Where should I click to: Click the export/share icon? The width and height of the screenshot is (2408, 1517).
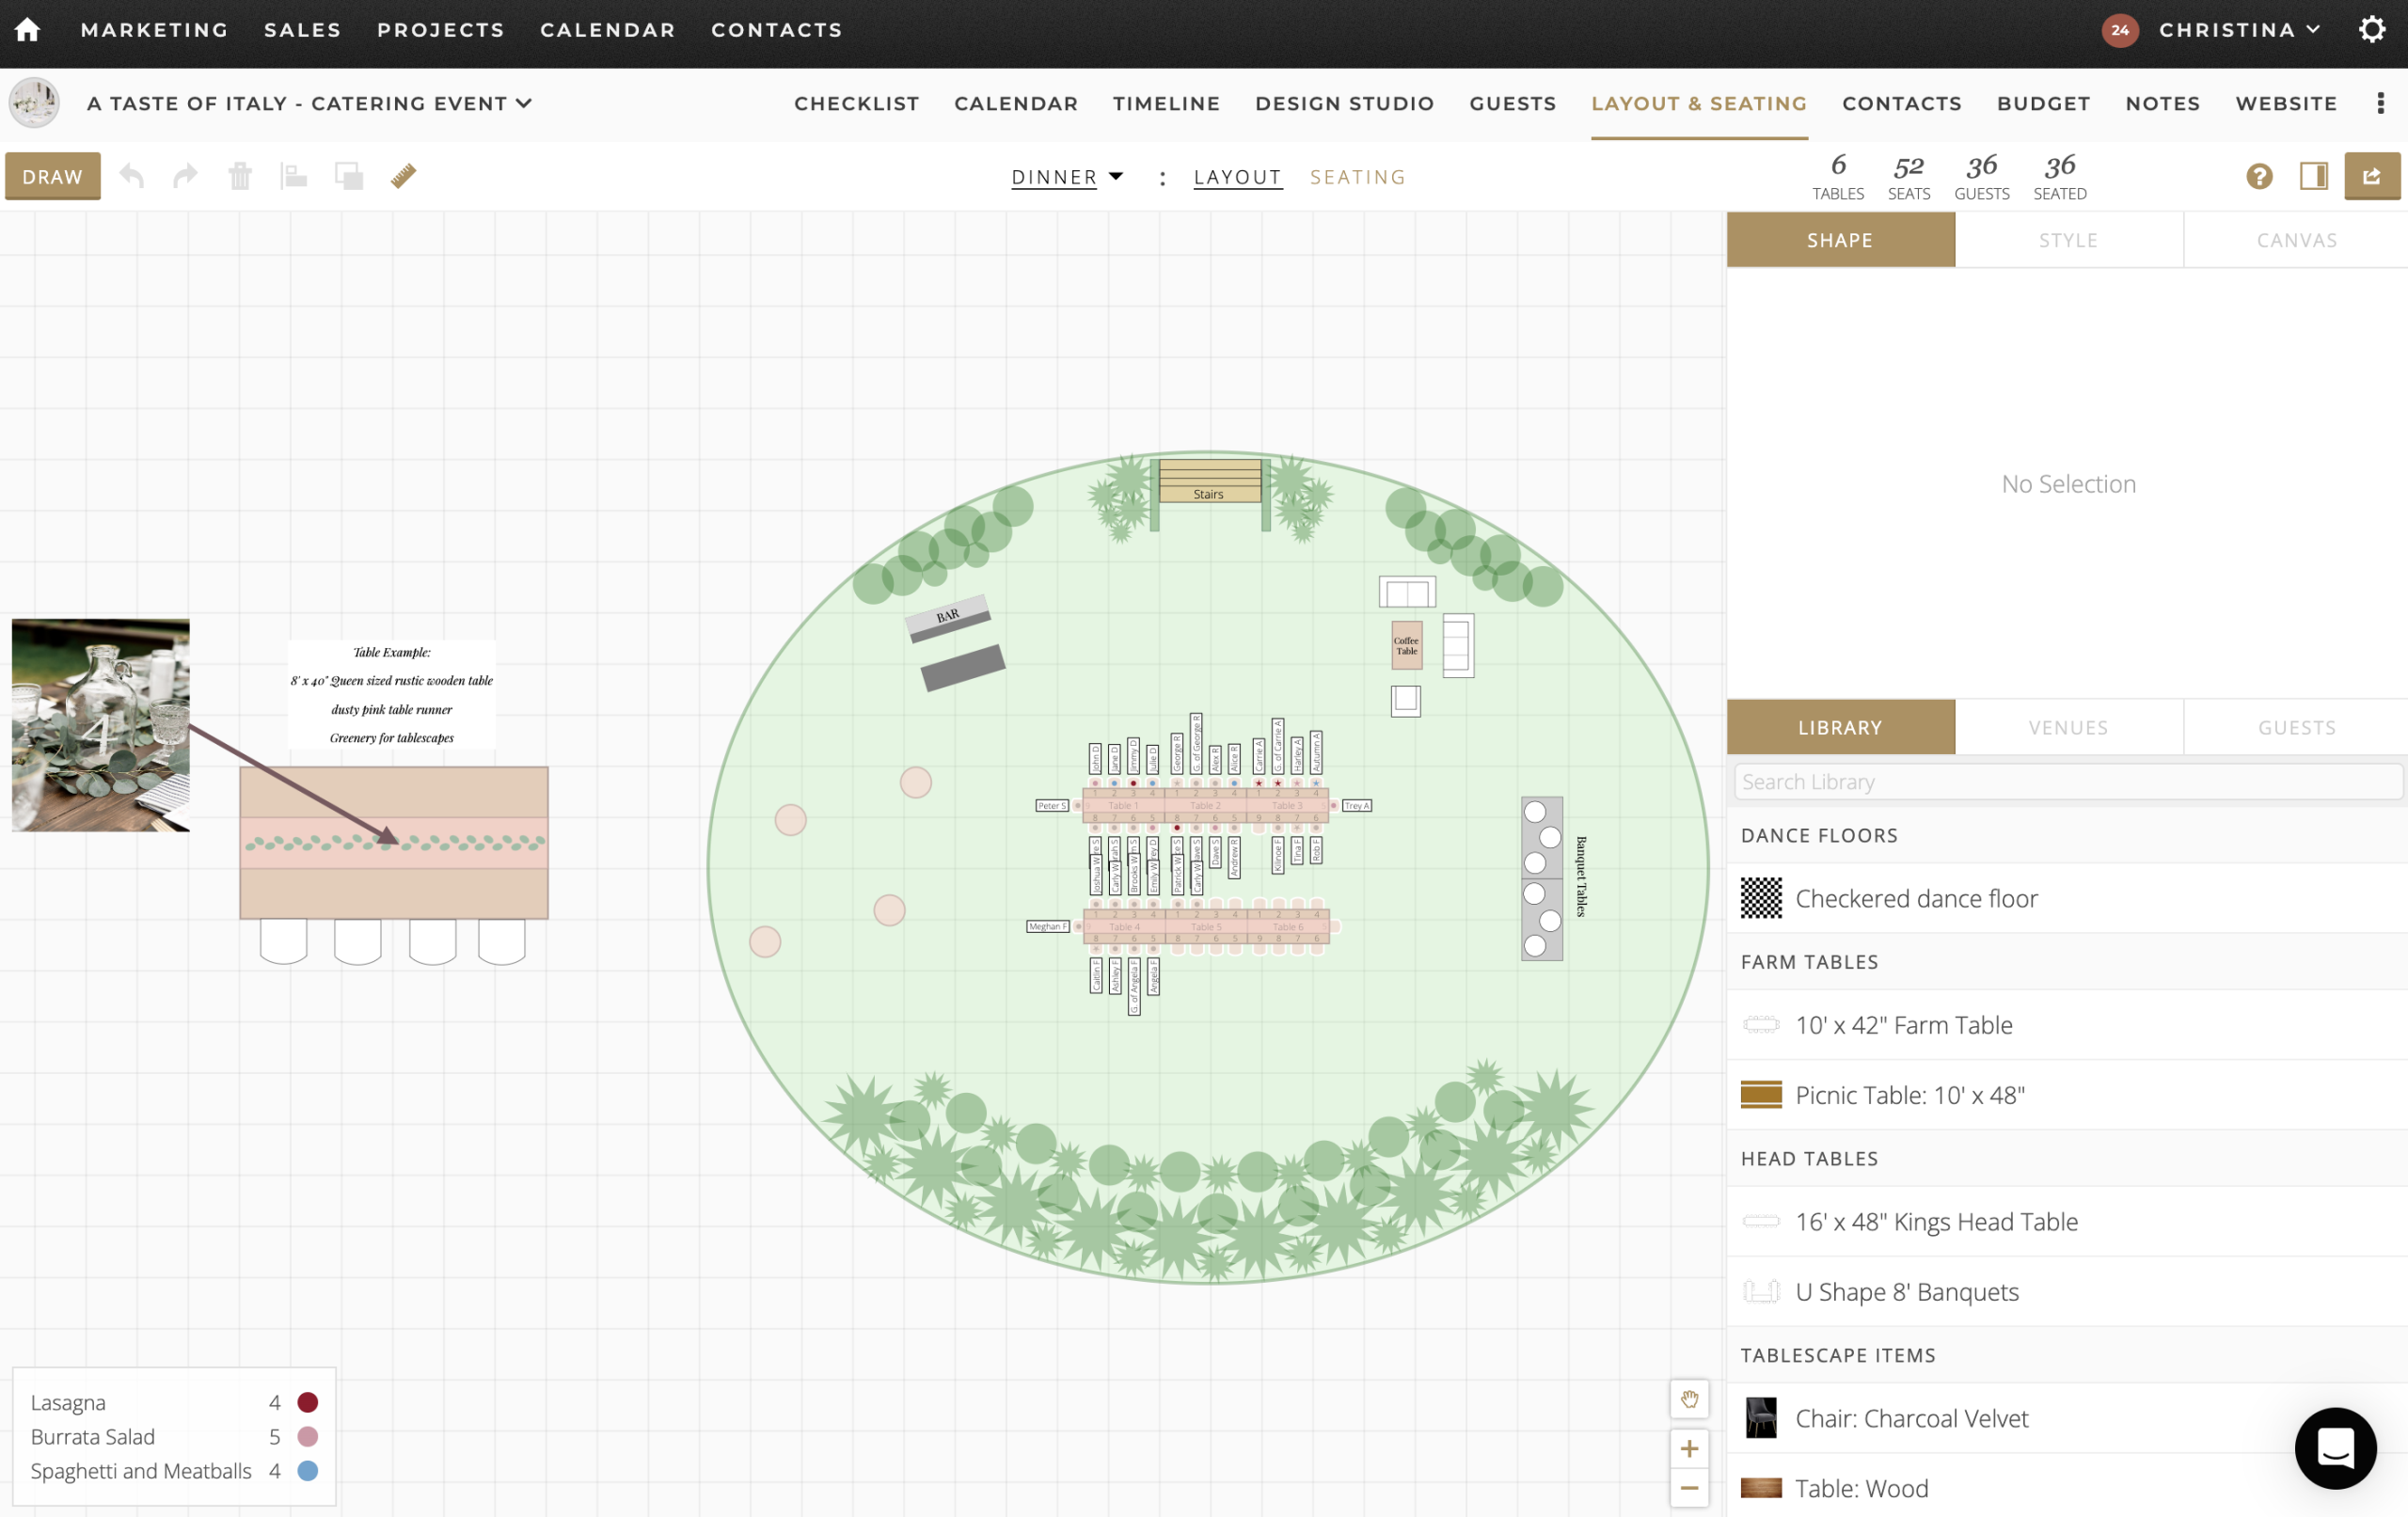point(2373,175)
